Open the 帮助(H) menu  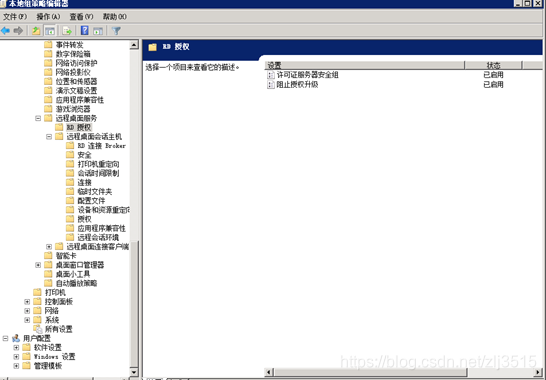tap(115, 16)
